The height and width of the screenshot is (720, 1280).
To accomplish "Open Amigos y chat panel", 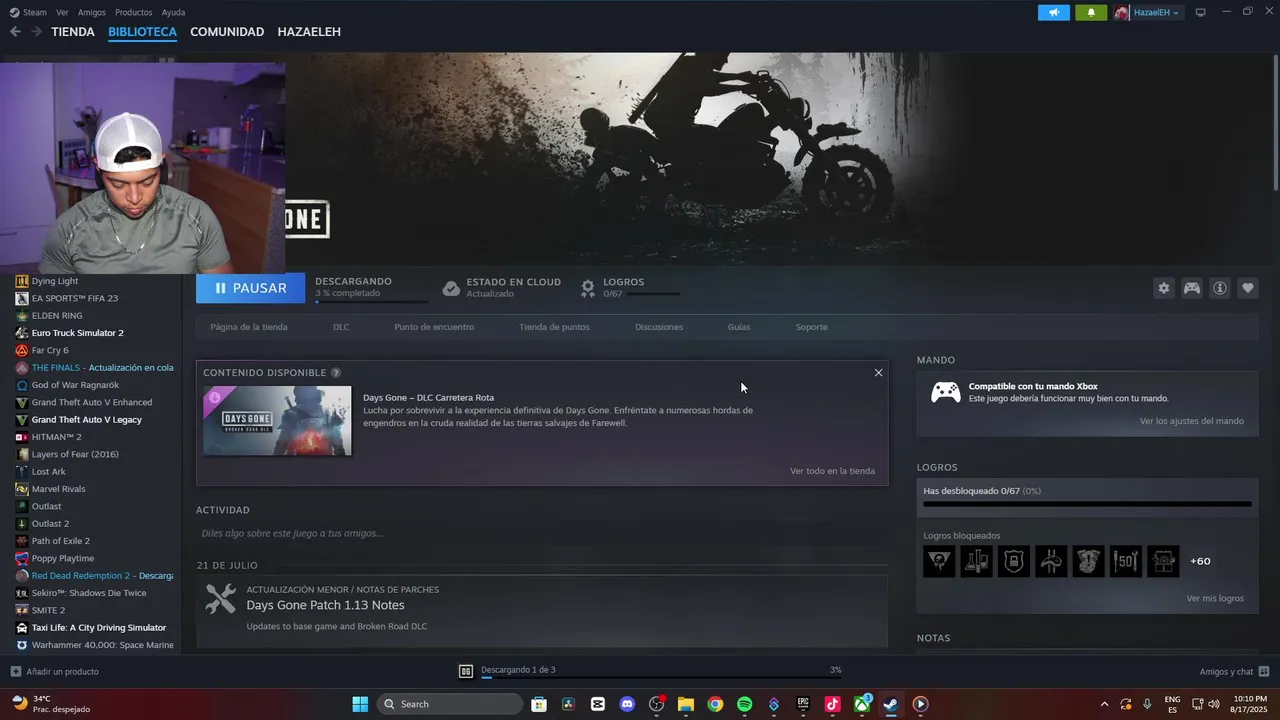I will (1234, 671).
